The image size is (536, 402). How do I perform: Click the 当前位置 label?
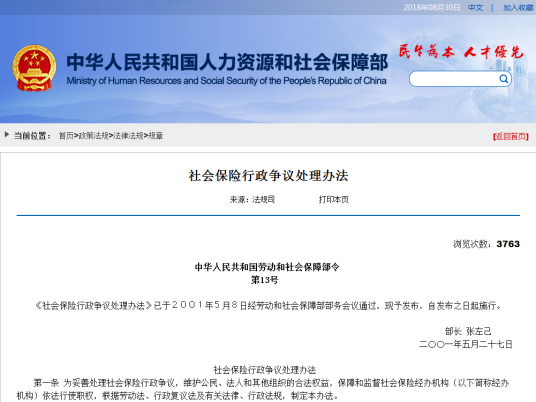pyautogui.click(x=32, y=136)
